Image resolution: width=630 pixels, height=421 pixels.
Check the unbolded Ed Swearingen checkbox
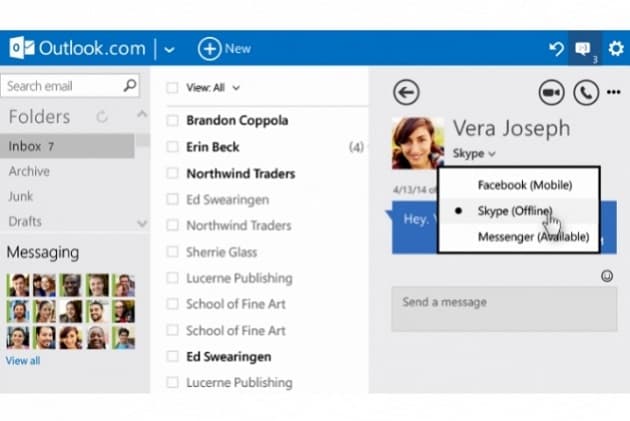(172, 199)
